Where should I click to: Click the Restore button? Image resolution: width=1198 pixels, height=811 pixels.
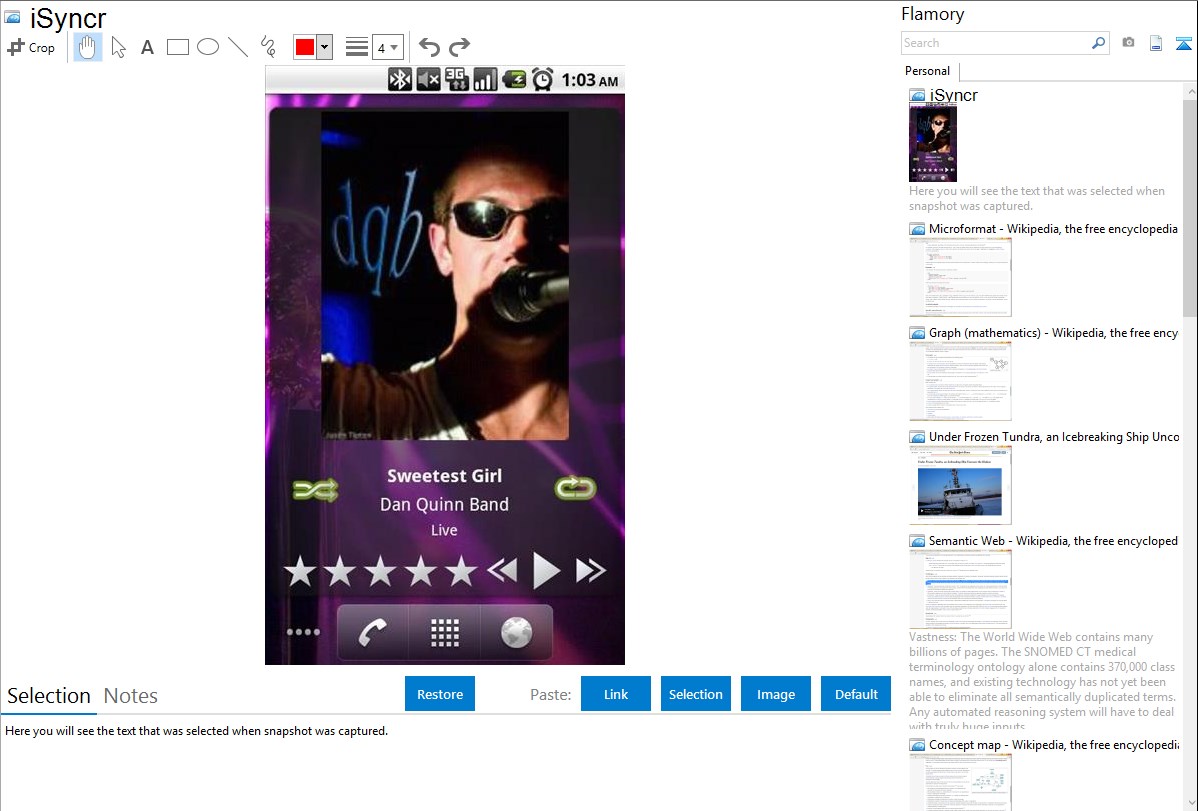click(x=440, y=694)
